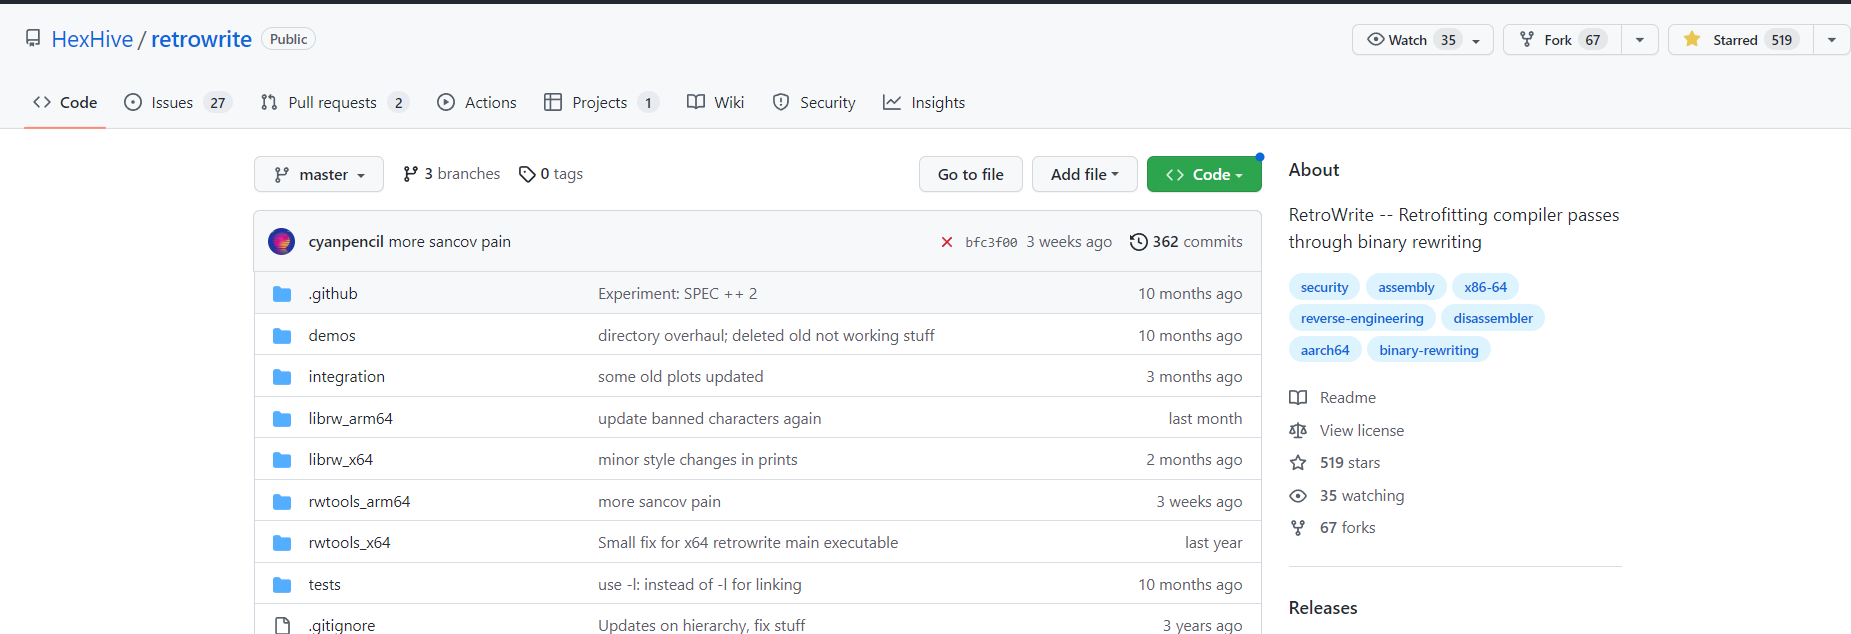Screen dimensions: 1851x634
Task: Open commit 'Experiment: SPEC ++ 2'
Action: [x=677, y=293]
